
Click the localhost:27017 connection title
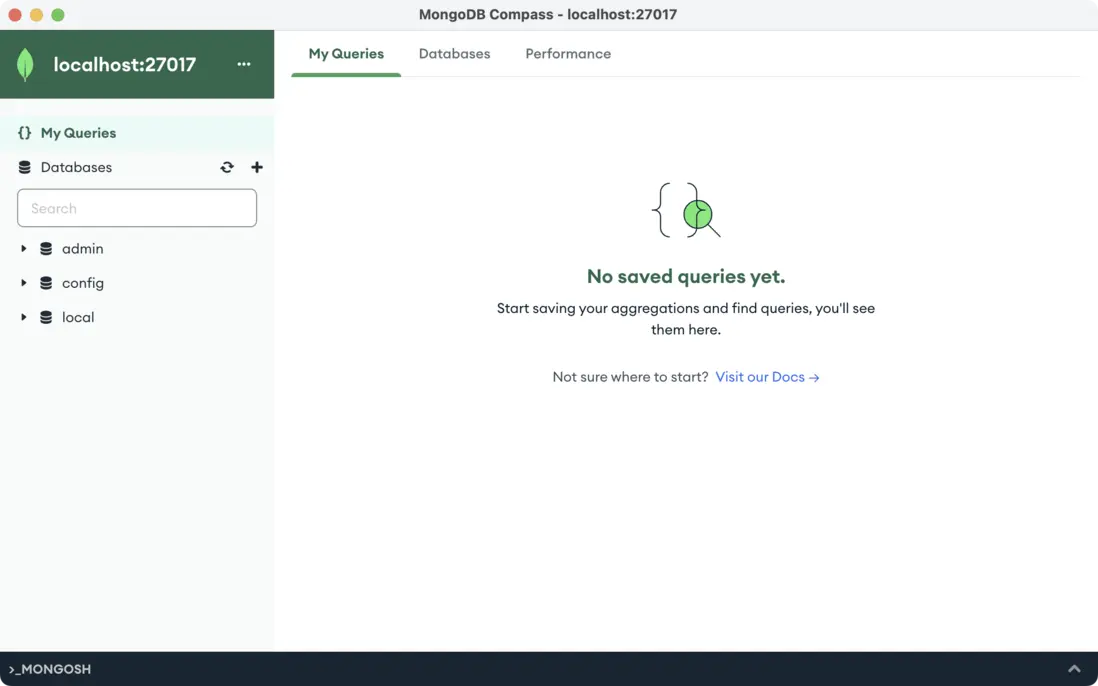click(x=125, y=64)
